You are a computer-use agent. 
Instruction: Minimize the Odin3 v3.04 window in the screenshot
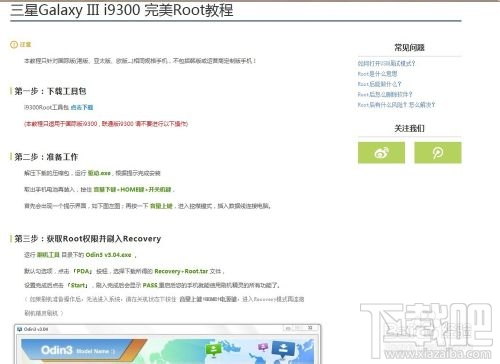pos(287,328)
